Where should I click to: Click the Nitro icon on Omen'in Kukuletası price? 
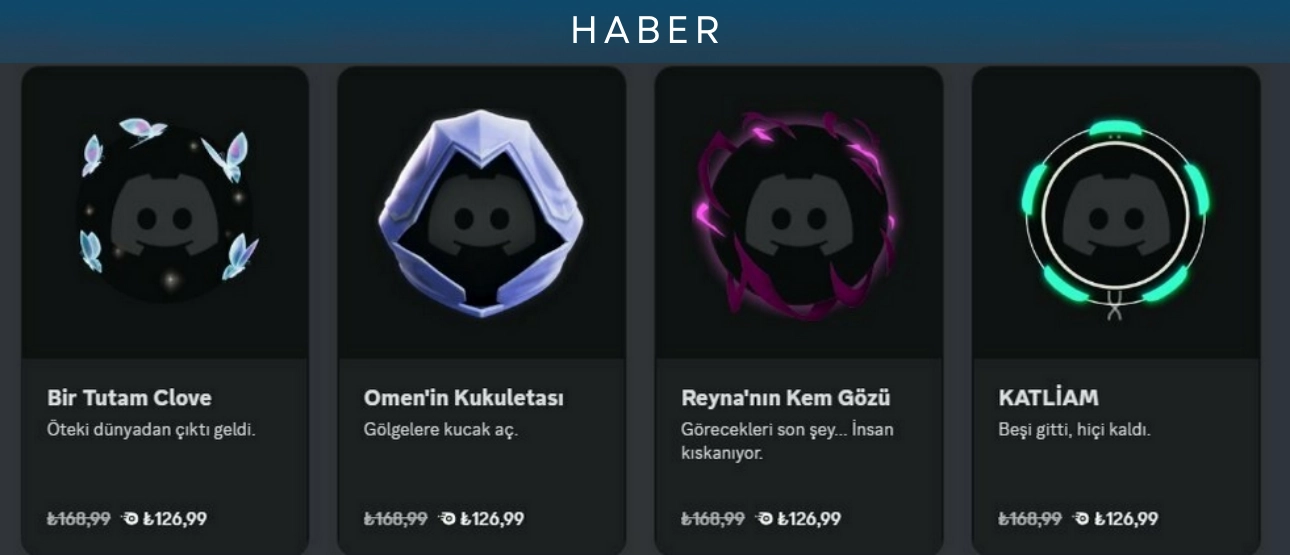click(447, 518)
